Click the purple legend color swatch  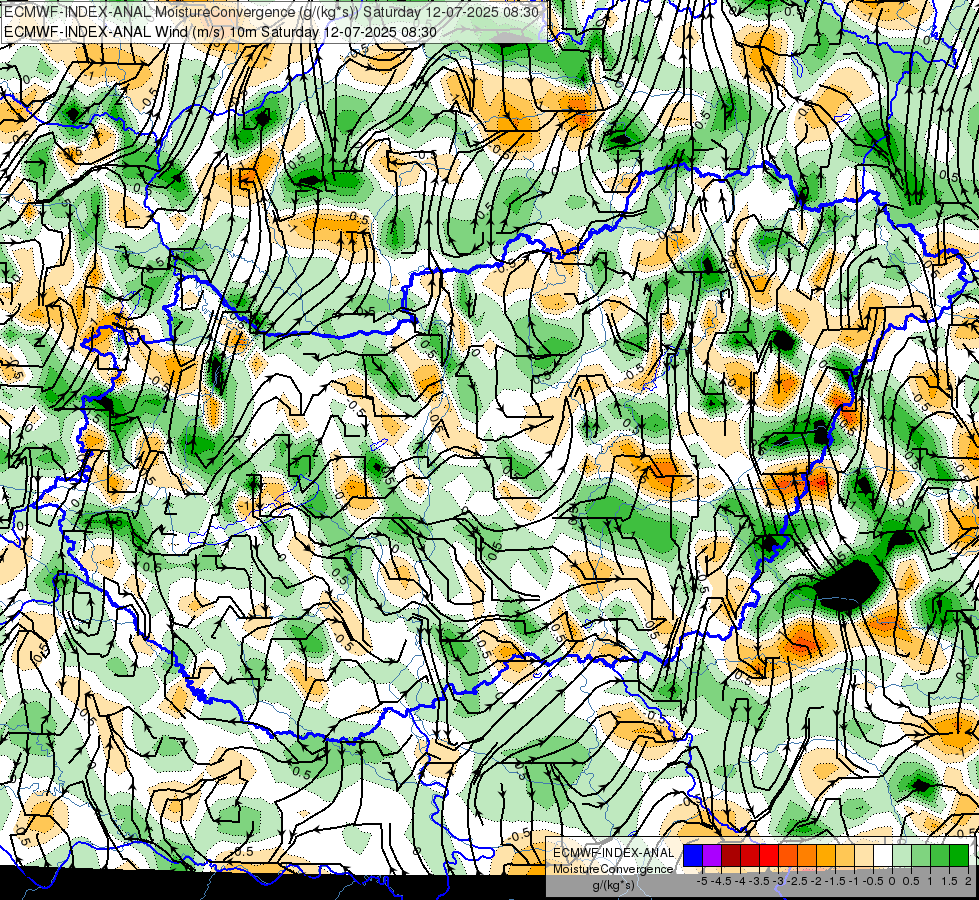click(x=712, y=855)
